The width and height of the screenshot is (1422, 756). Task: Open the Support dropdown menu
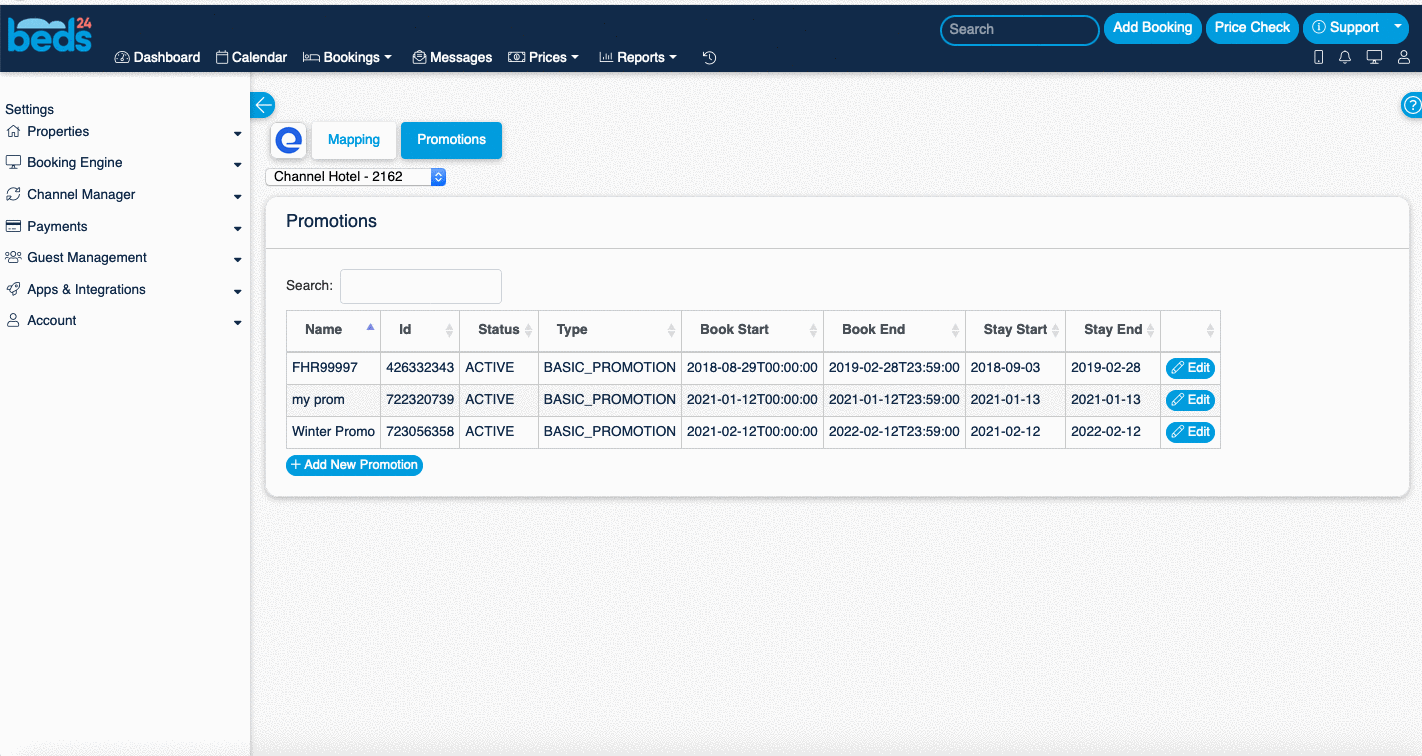coord(1355,28)
